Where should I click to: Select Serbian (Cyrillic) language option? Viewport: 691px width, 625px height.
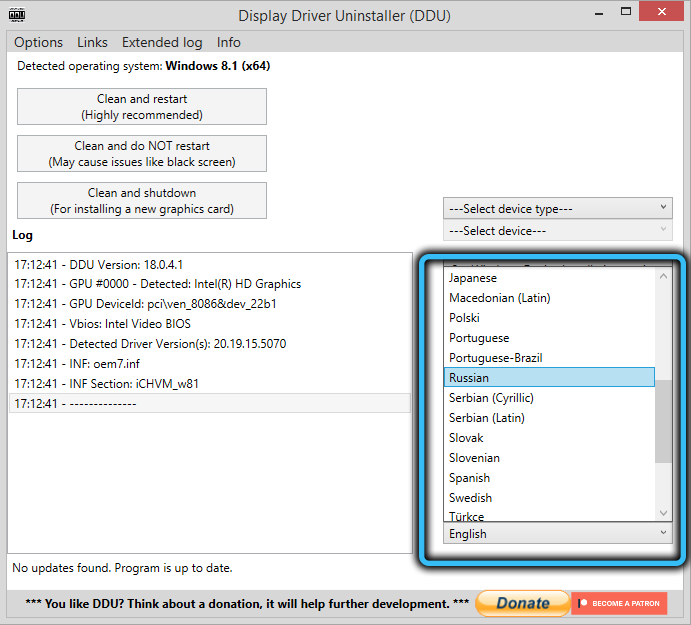[548, 398]
